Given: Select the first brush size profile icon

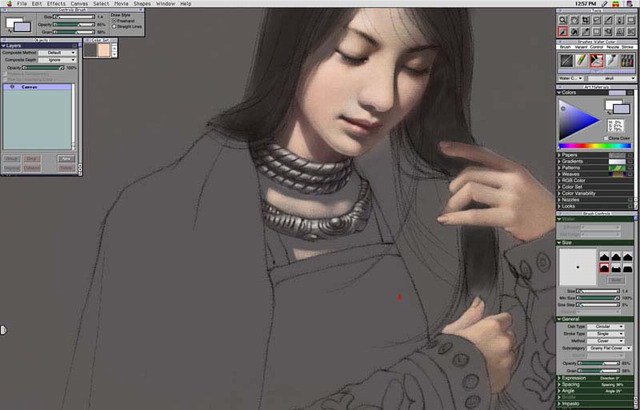Looking at the screenshot, I should coord(604,257).
